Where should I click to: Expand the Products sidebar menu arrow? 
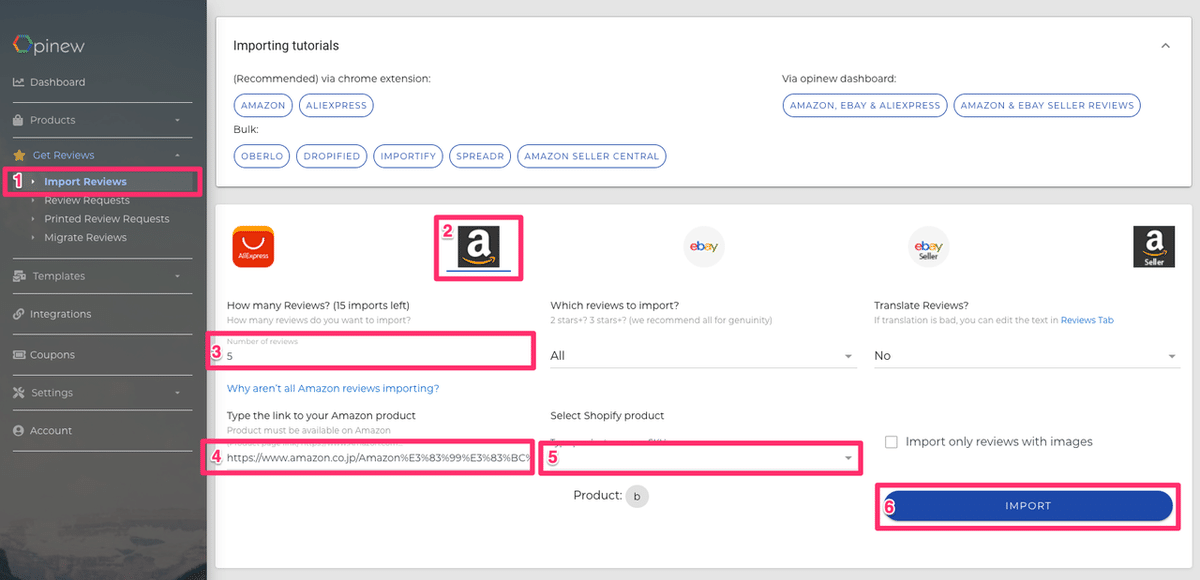click(177, 120)
